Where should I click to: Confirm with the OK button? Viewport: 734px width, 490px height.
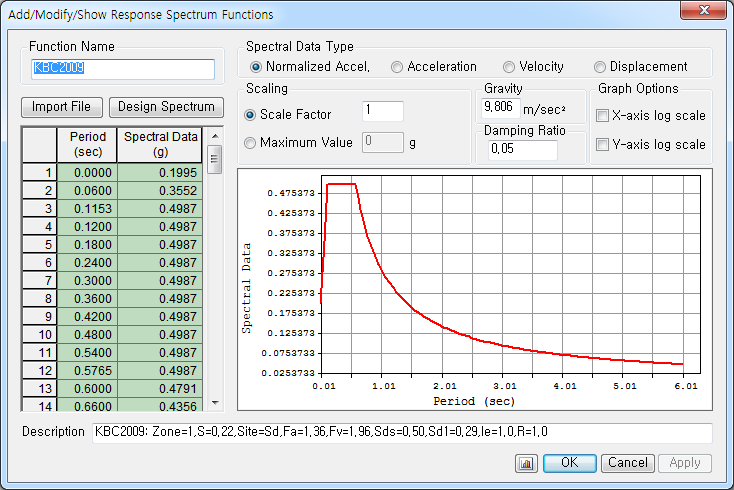click(570, 463)
